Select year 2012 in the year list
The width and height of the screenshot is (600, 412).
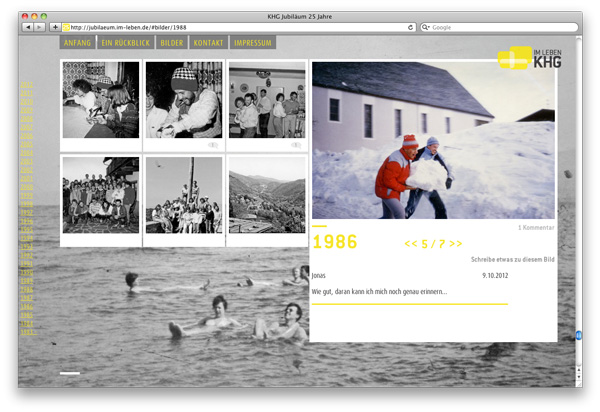coord(26,85)
